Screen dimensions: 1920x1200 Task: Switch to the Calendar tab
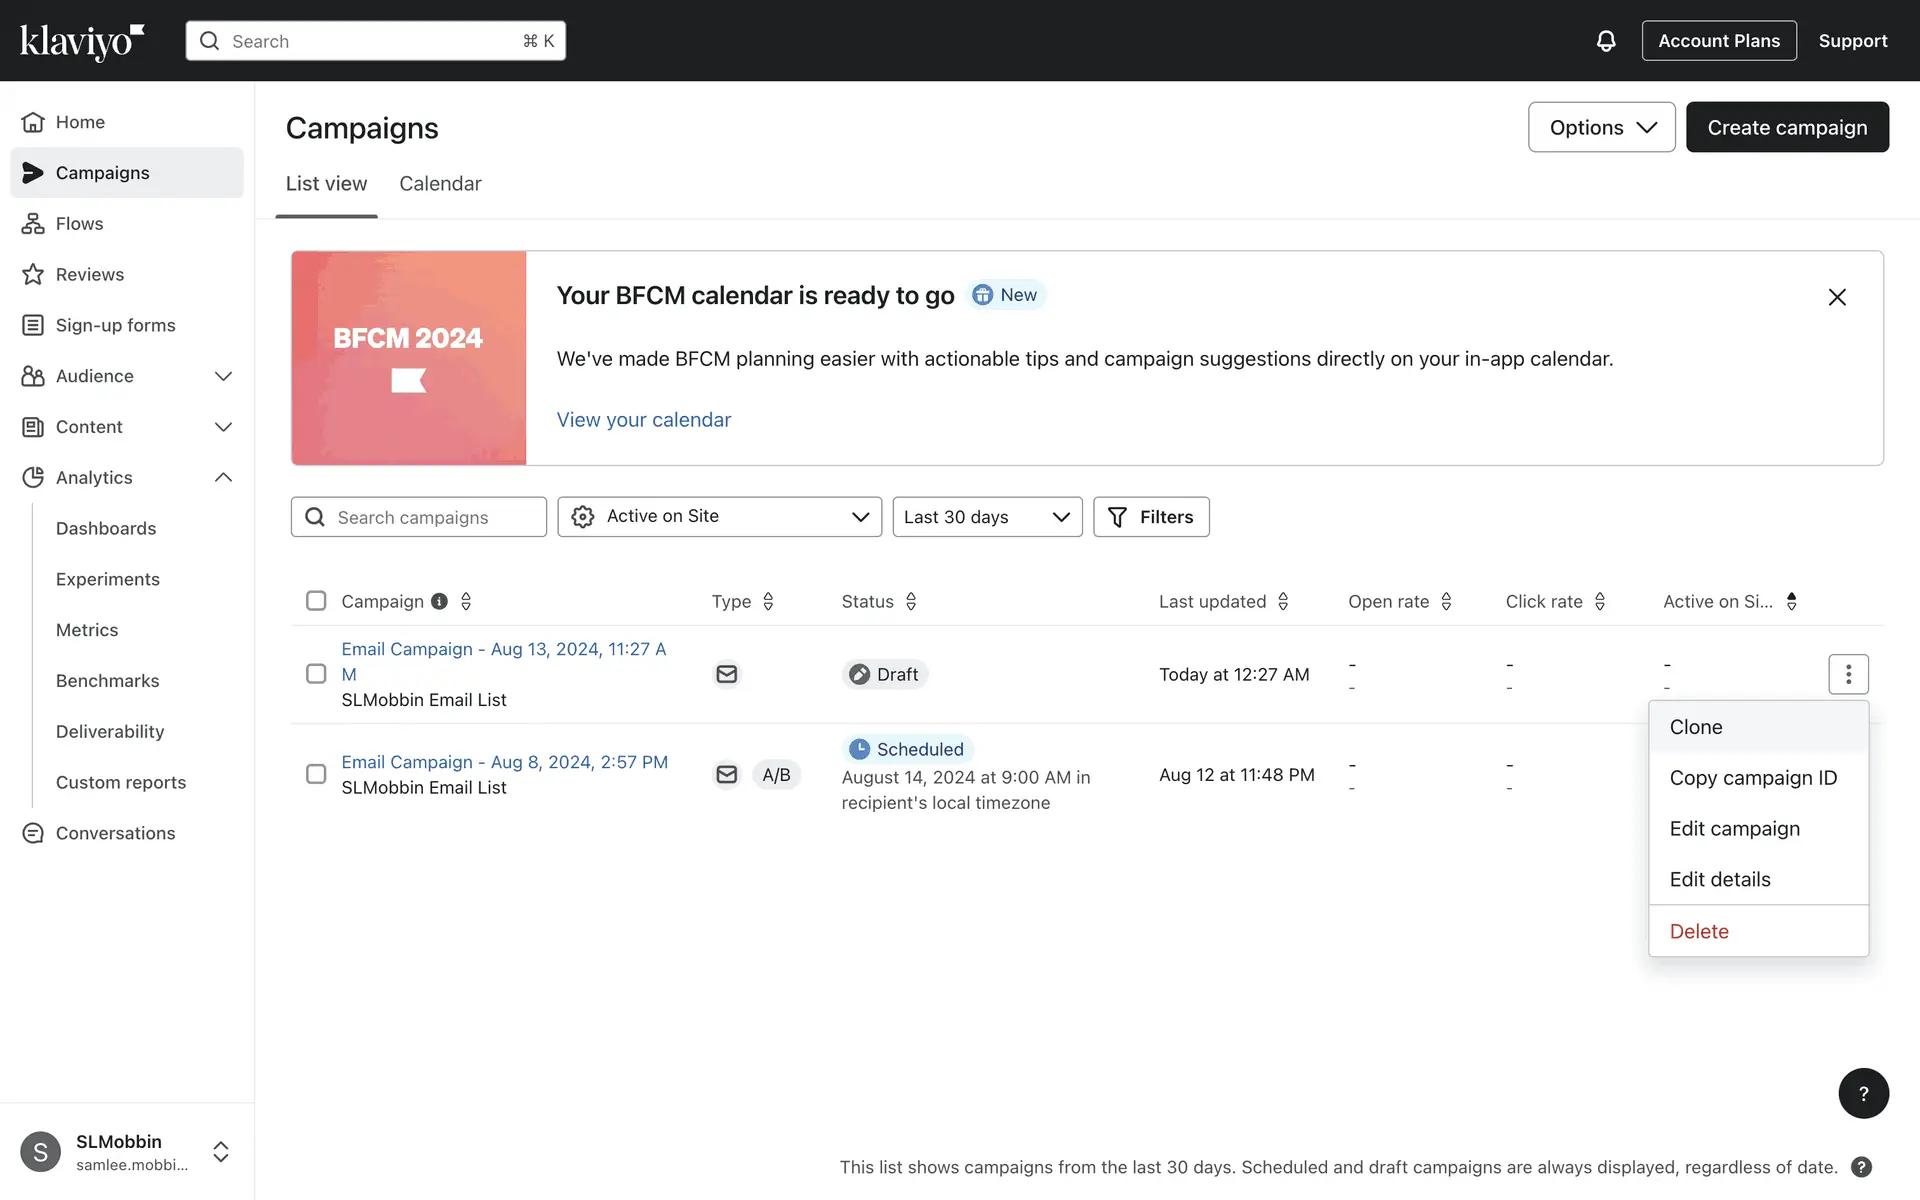click(x=440, y=184)
